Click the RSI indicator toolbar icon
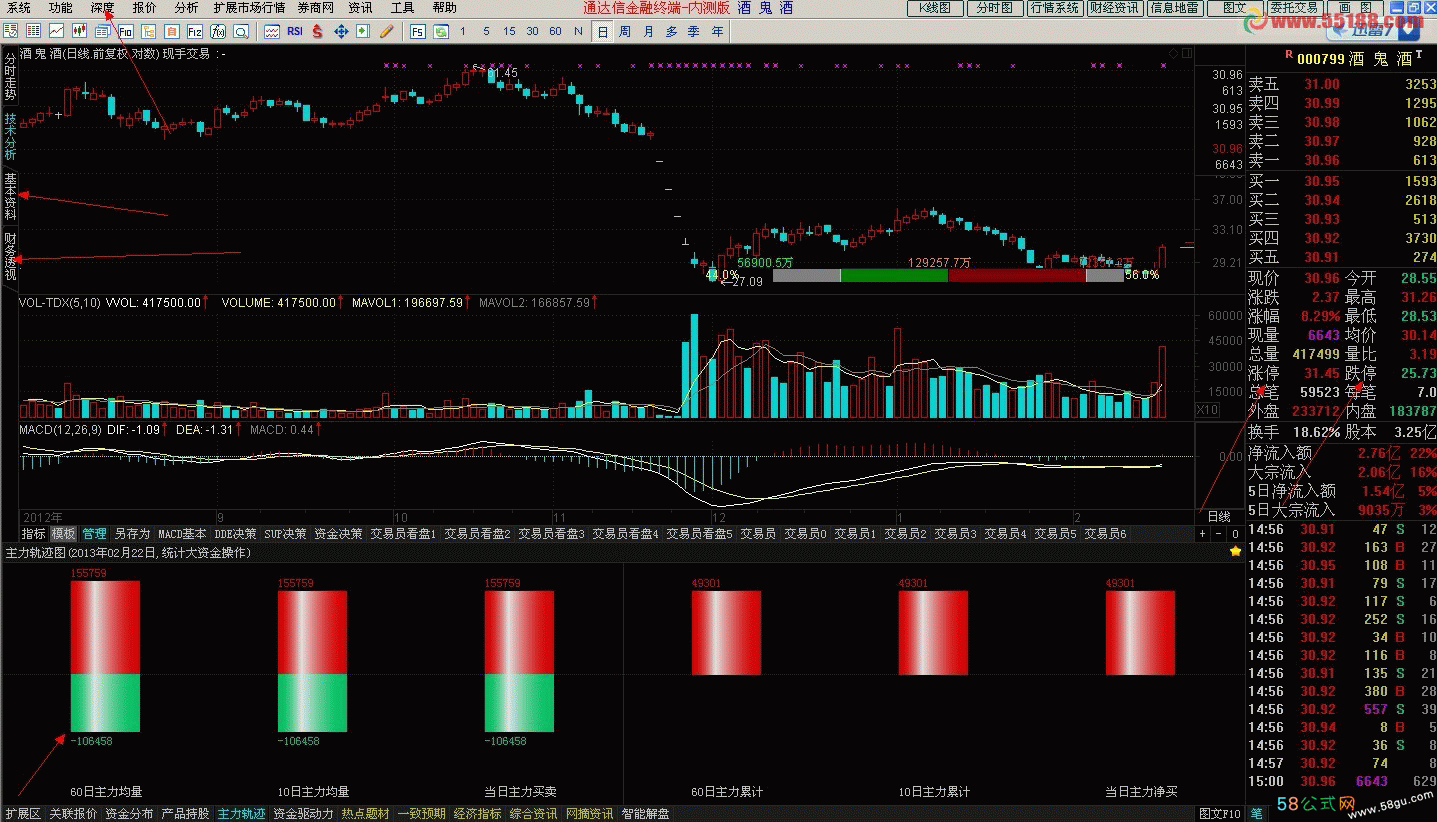The width and height of the screenshot is (1437, 822). tap(295, 31)
